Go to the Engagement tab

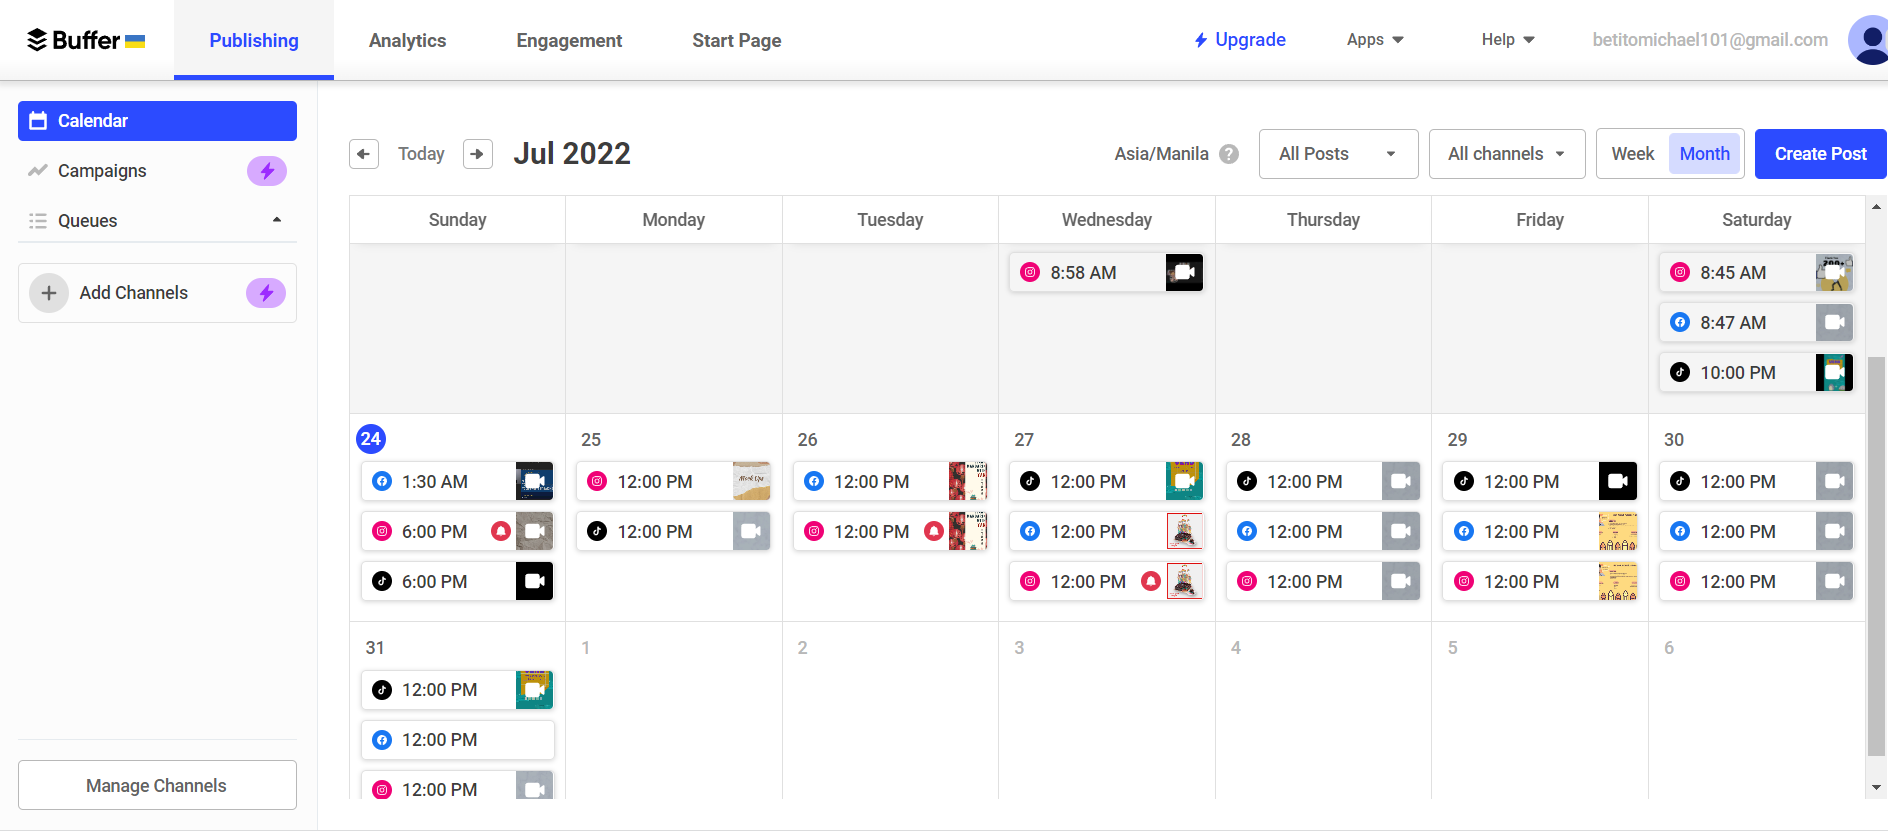(x=569, y=41)
